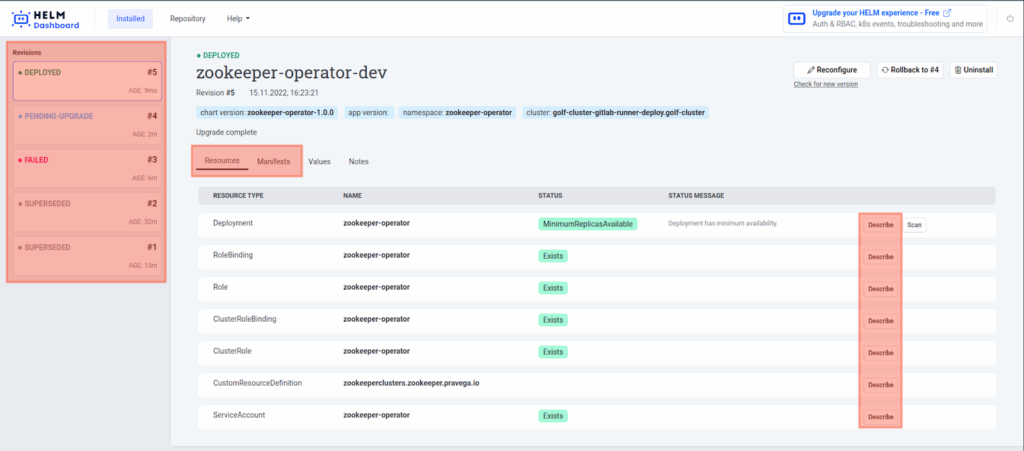Click the Reconfigure button
This screenshot has height=451, width=1024.
pyautogui.click(x=832, y=69)
